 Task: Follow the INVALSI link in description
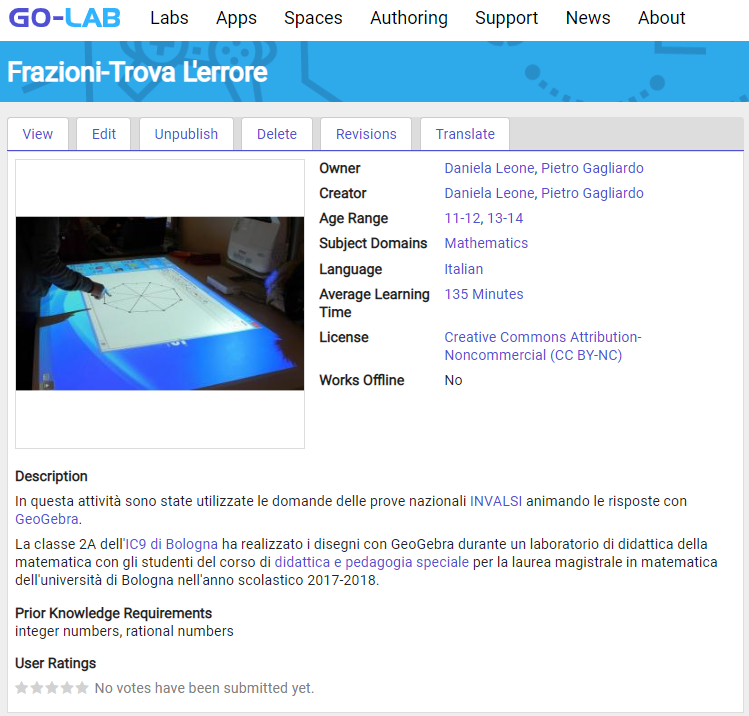click(496, 501)
